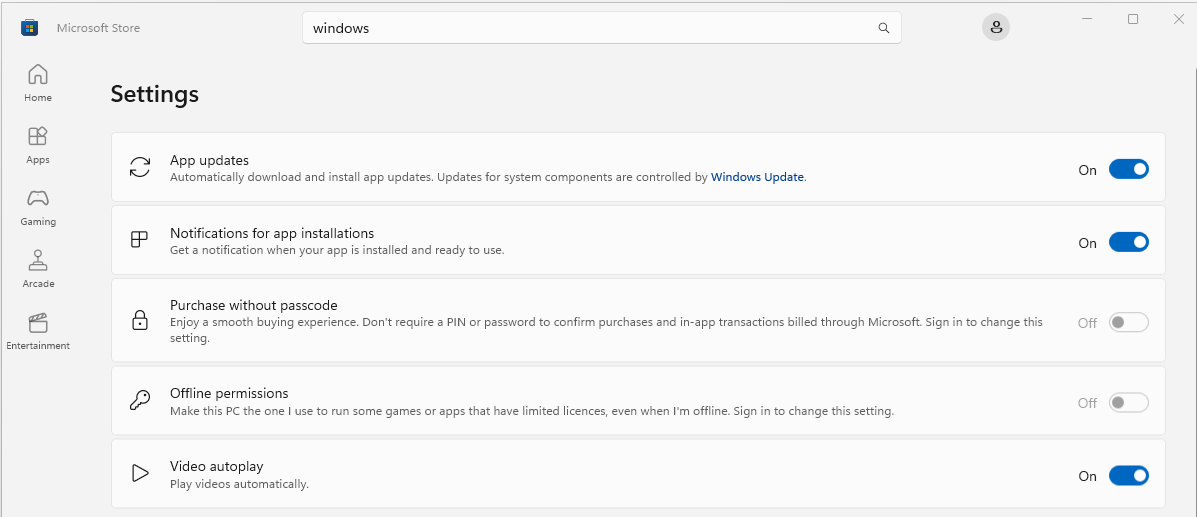Maximize the Microsoft Store window
The height and width of the screenshot is (517, 1197).
tap(1133, 19)
